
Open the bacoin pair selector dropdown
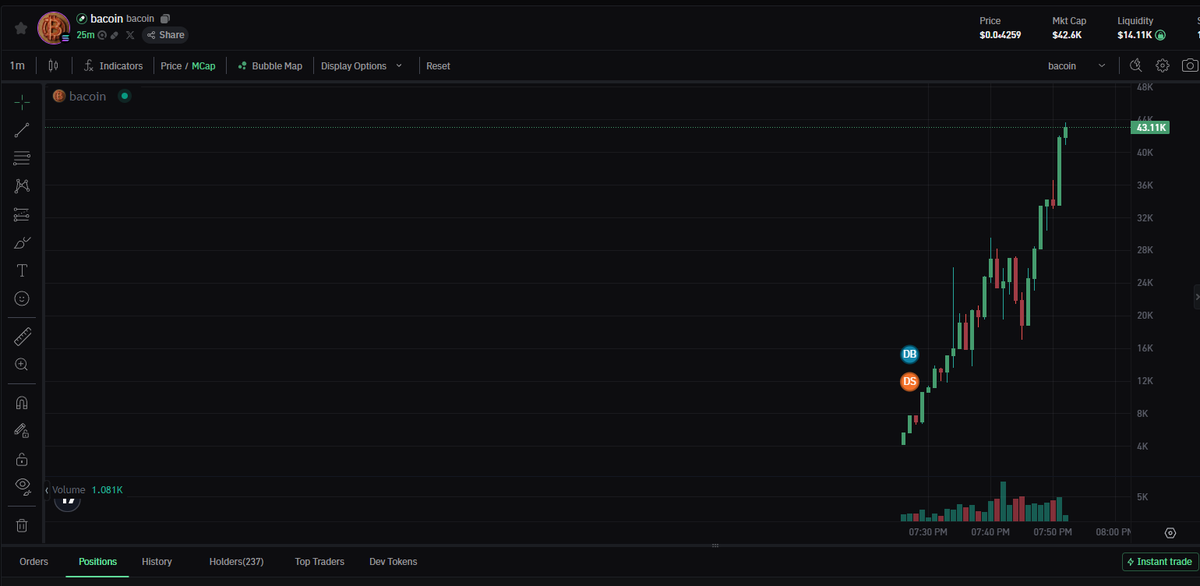coord(1077,66)
